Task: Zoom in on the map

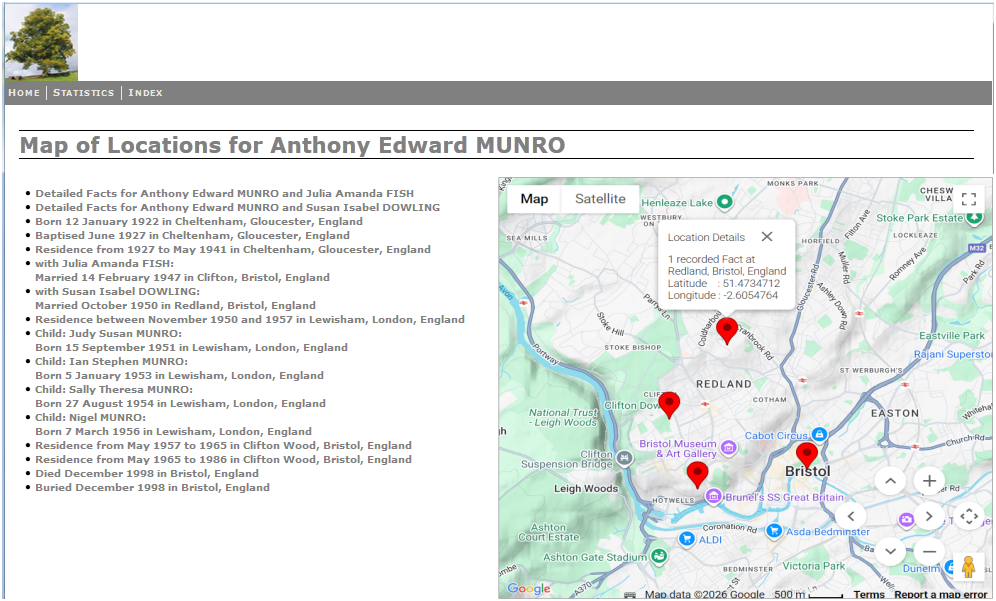Action: tap(929, 480)
